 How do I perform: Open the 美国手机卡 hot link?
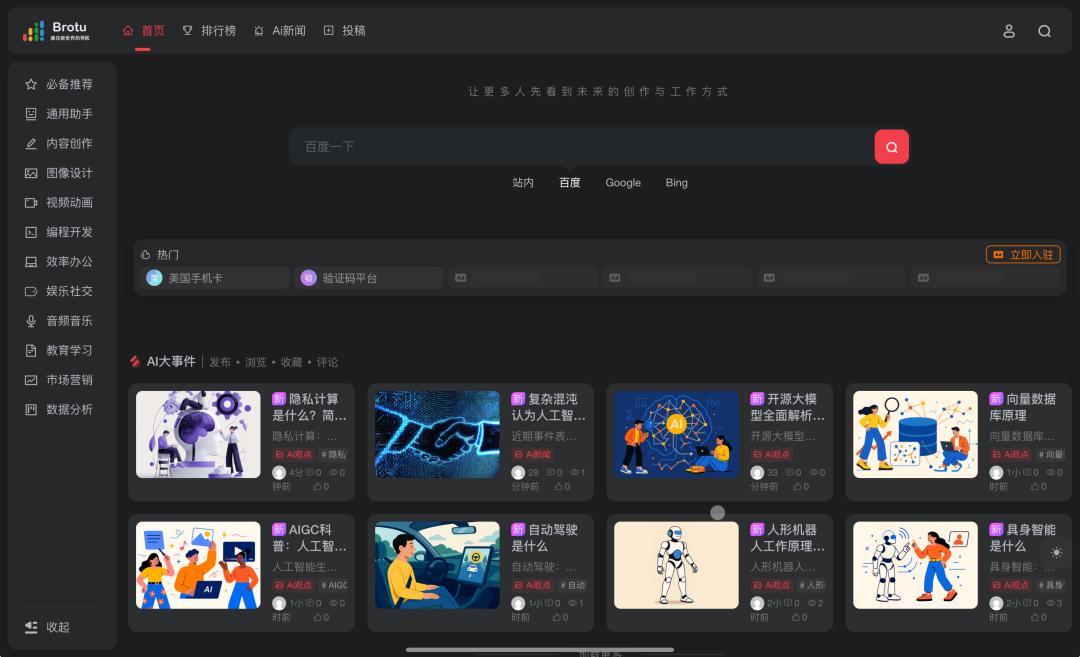coord(215,278)
